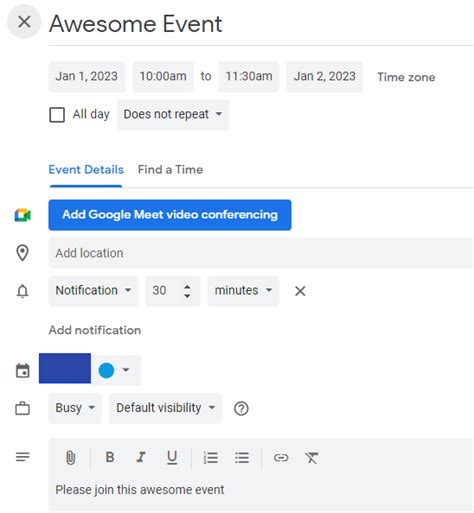Image resolution: width=474 pixels, height=513 pixels.
Task: Open the Does not repeat dropdown
Action: click(x=173, y=114)
